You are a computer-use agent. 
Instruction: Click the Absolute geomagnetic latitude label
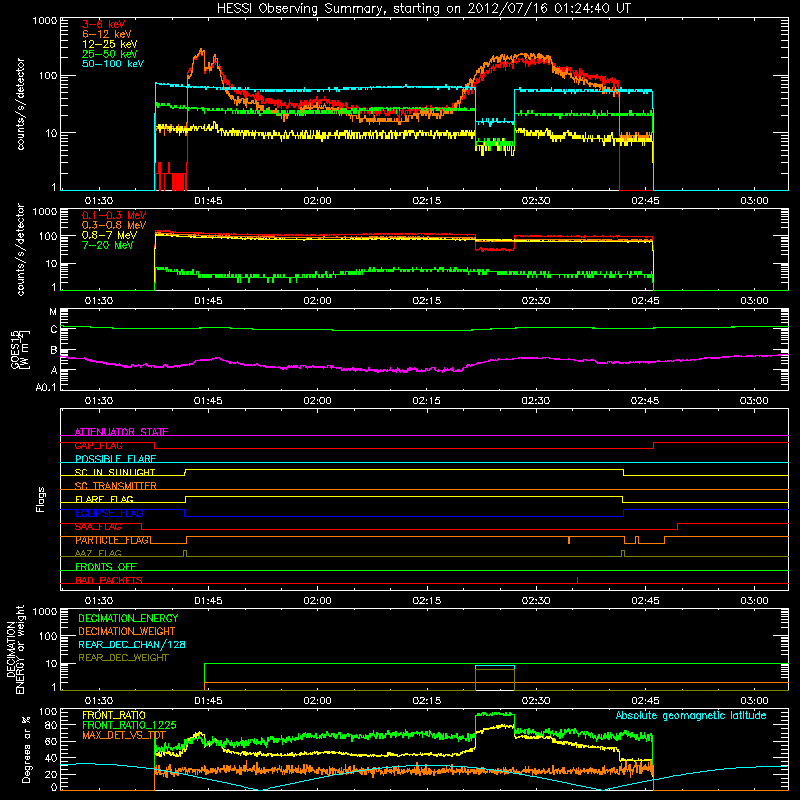691,715
